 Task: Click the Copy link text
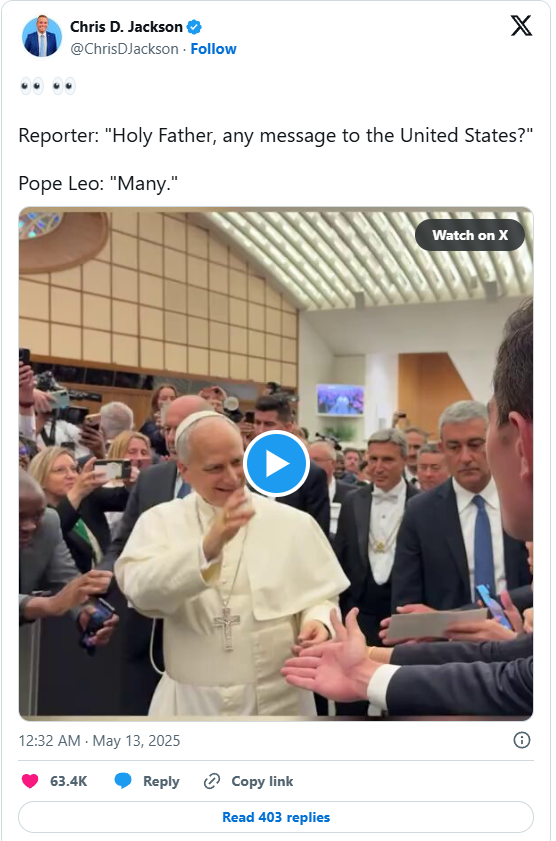(x=262, y=781)
